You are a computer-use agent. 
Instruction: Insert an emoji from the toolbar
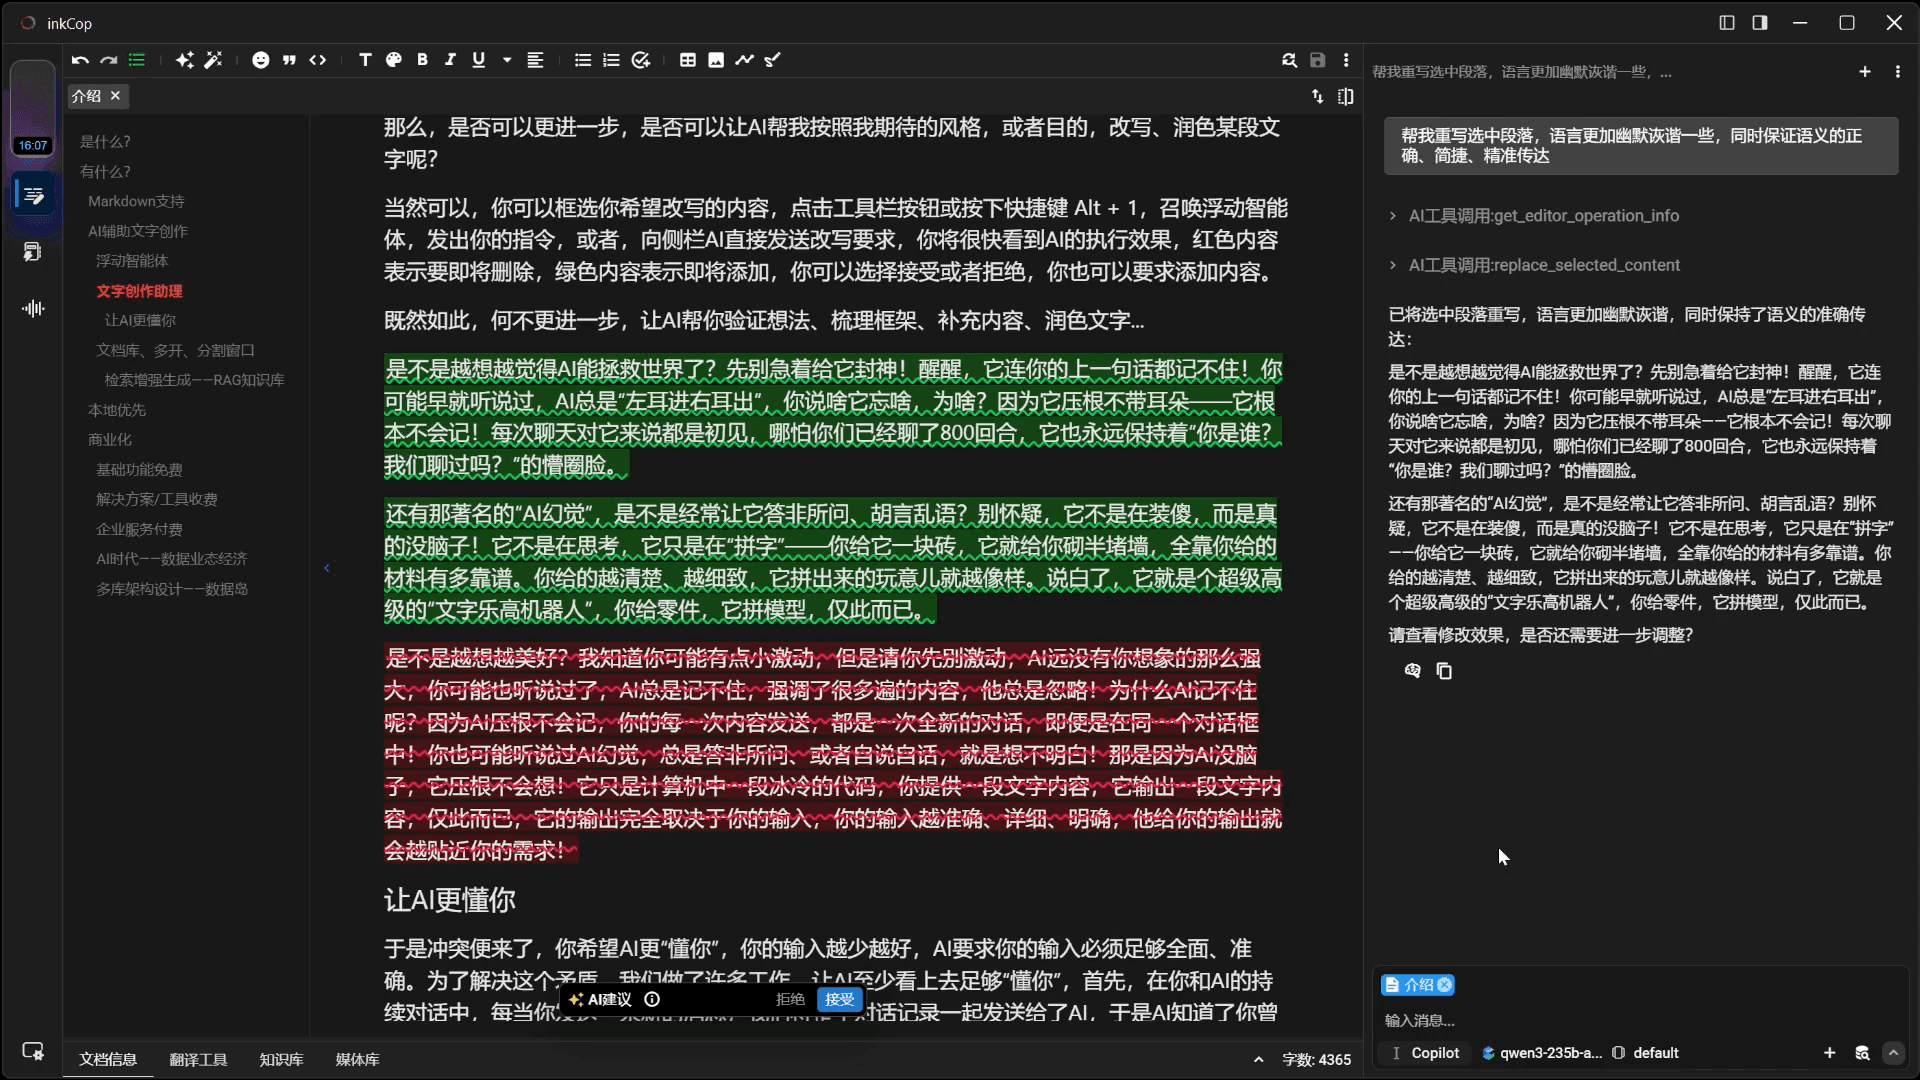(x=260, y=60)
